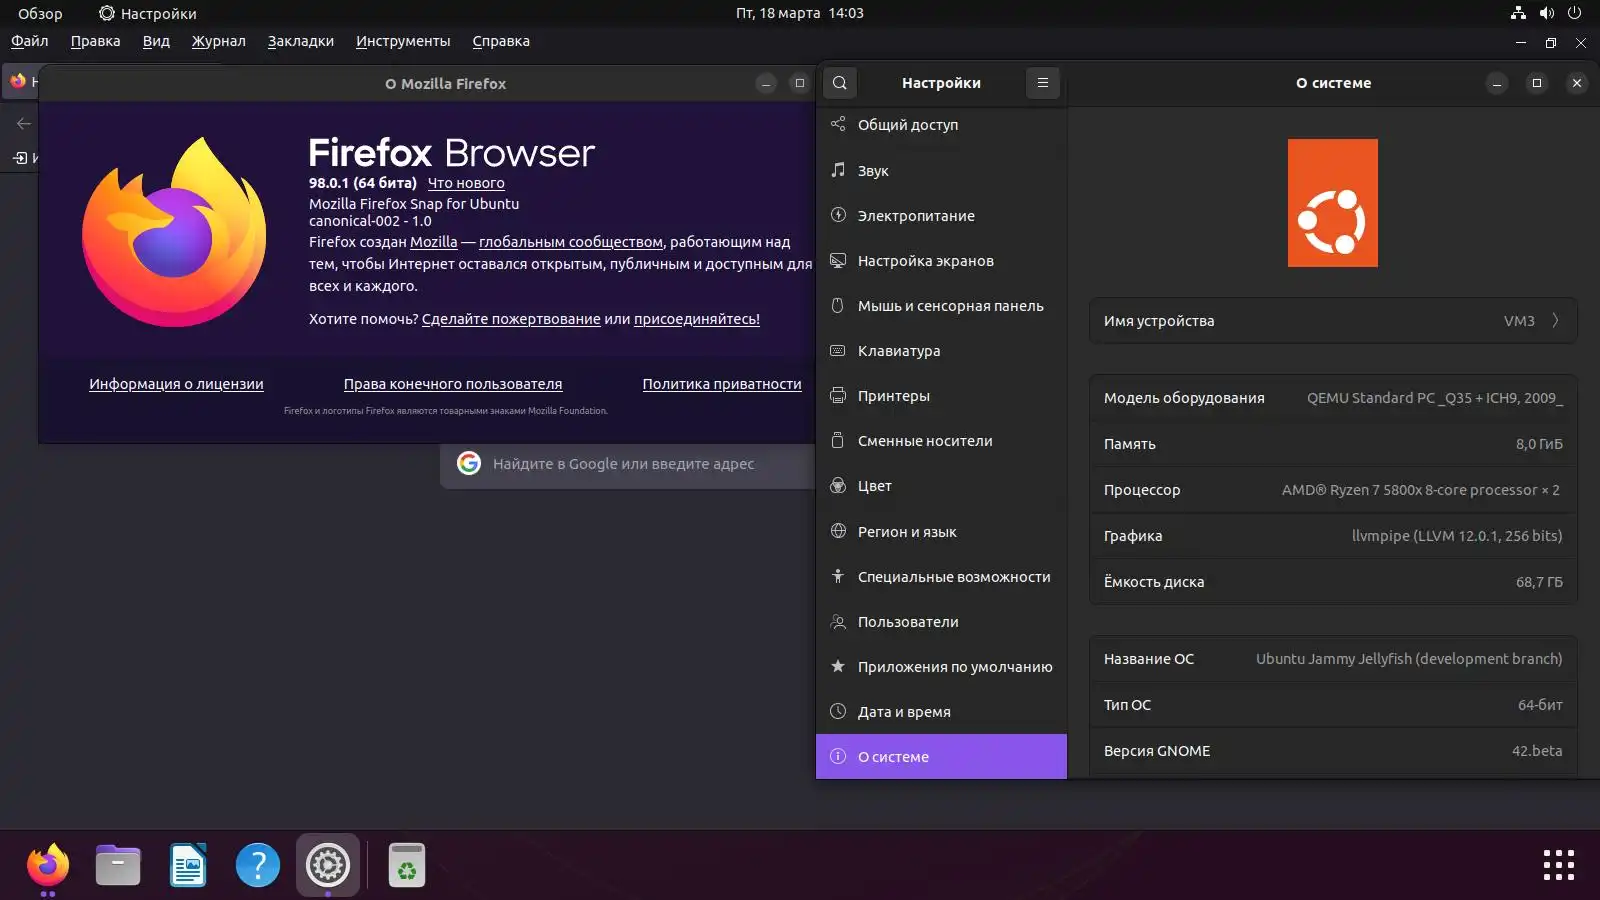
Task: Open the clock and calendar in top bar
Action: pyautogui.click(x=800, y=13)
